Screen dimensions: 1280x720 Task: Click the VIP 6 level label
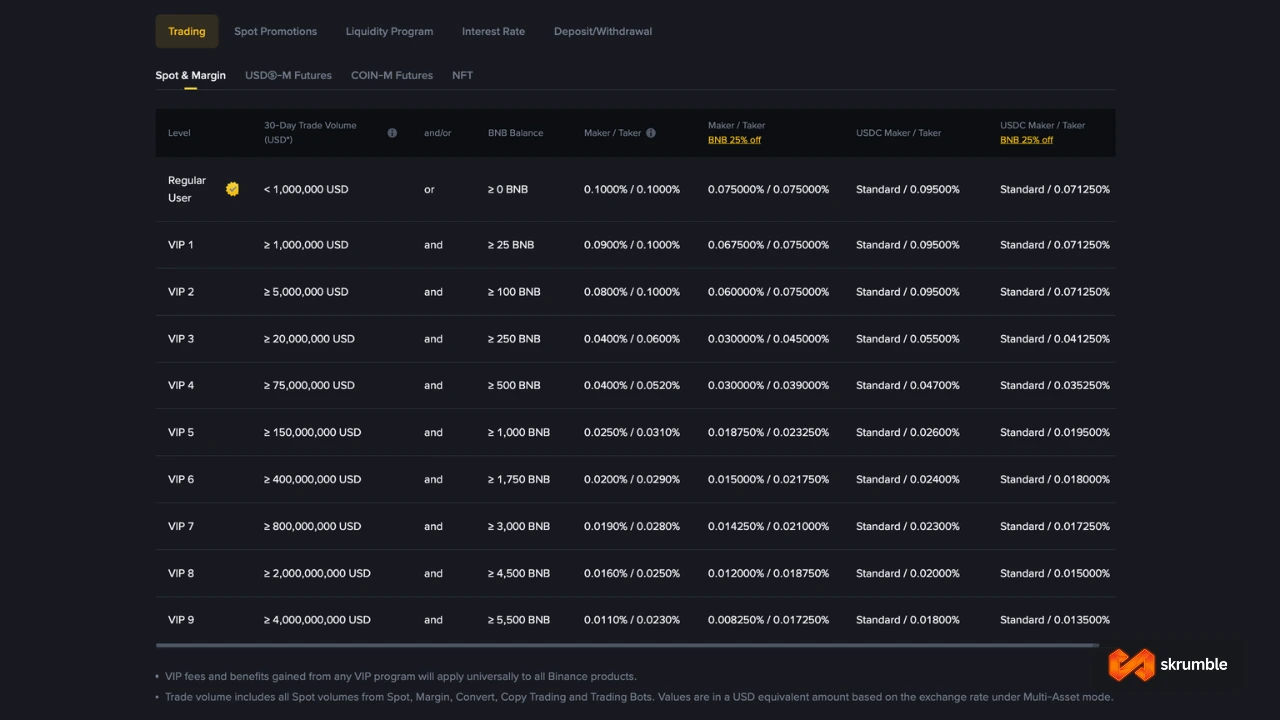click(181, 479)
